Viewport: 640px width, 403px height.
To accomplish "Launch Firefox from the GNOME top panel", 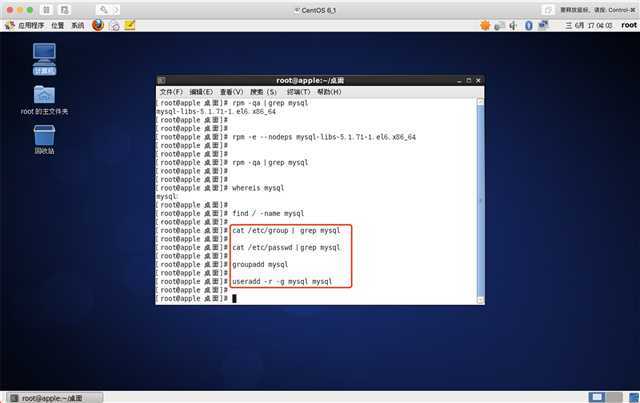I will tap(98, 25).
